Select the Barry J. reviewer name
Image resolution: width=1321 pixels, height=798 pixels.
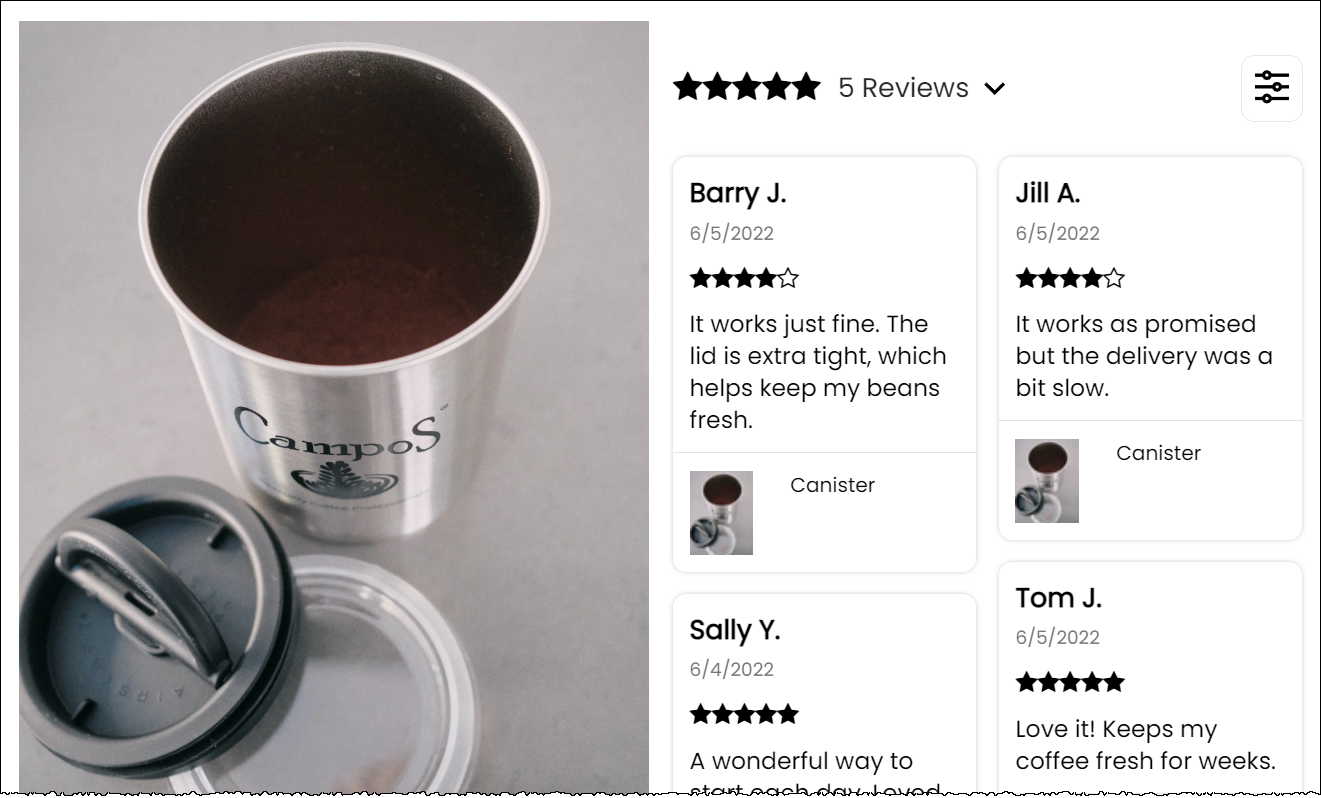pos(738,193)
